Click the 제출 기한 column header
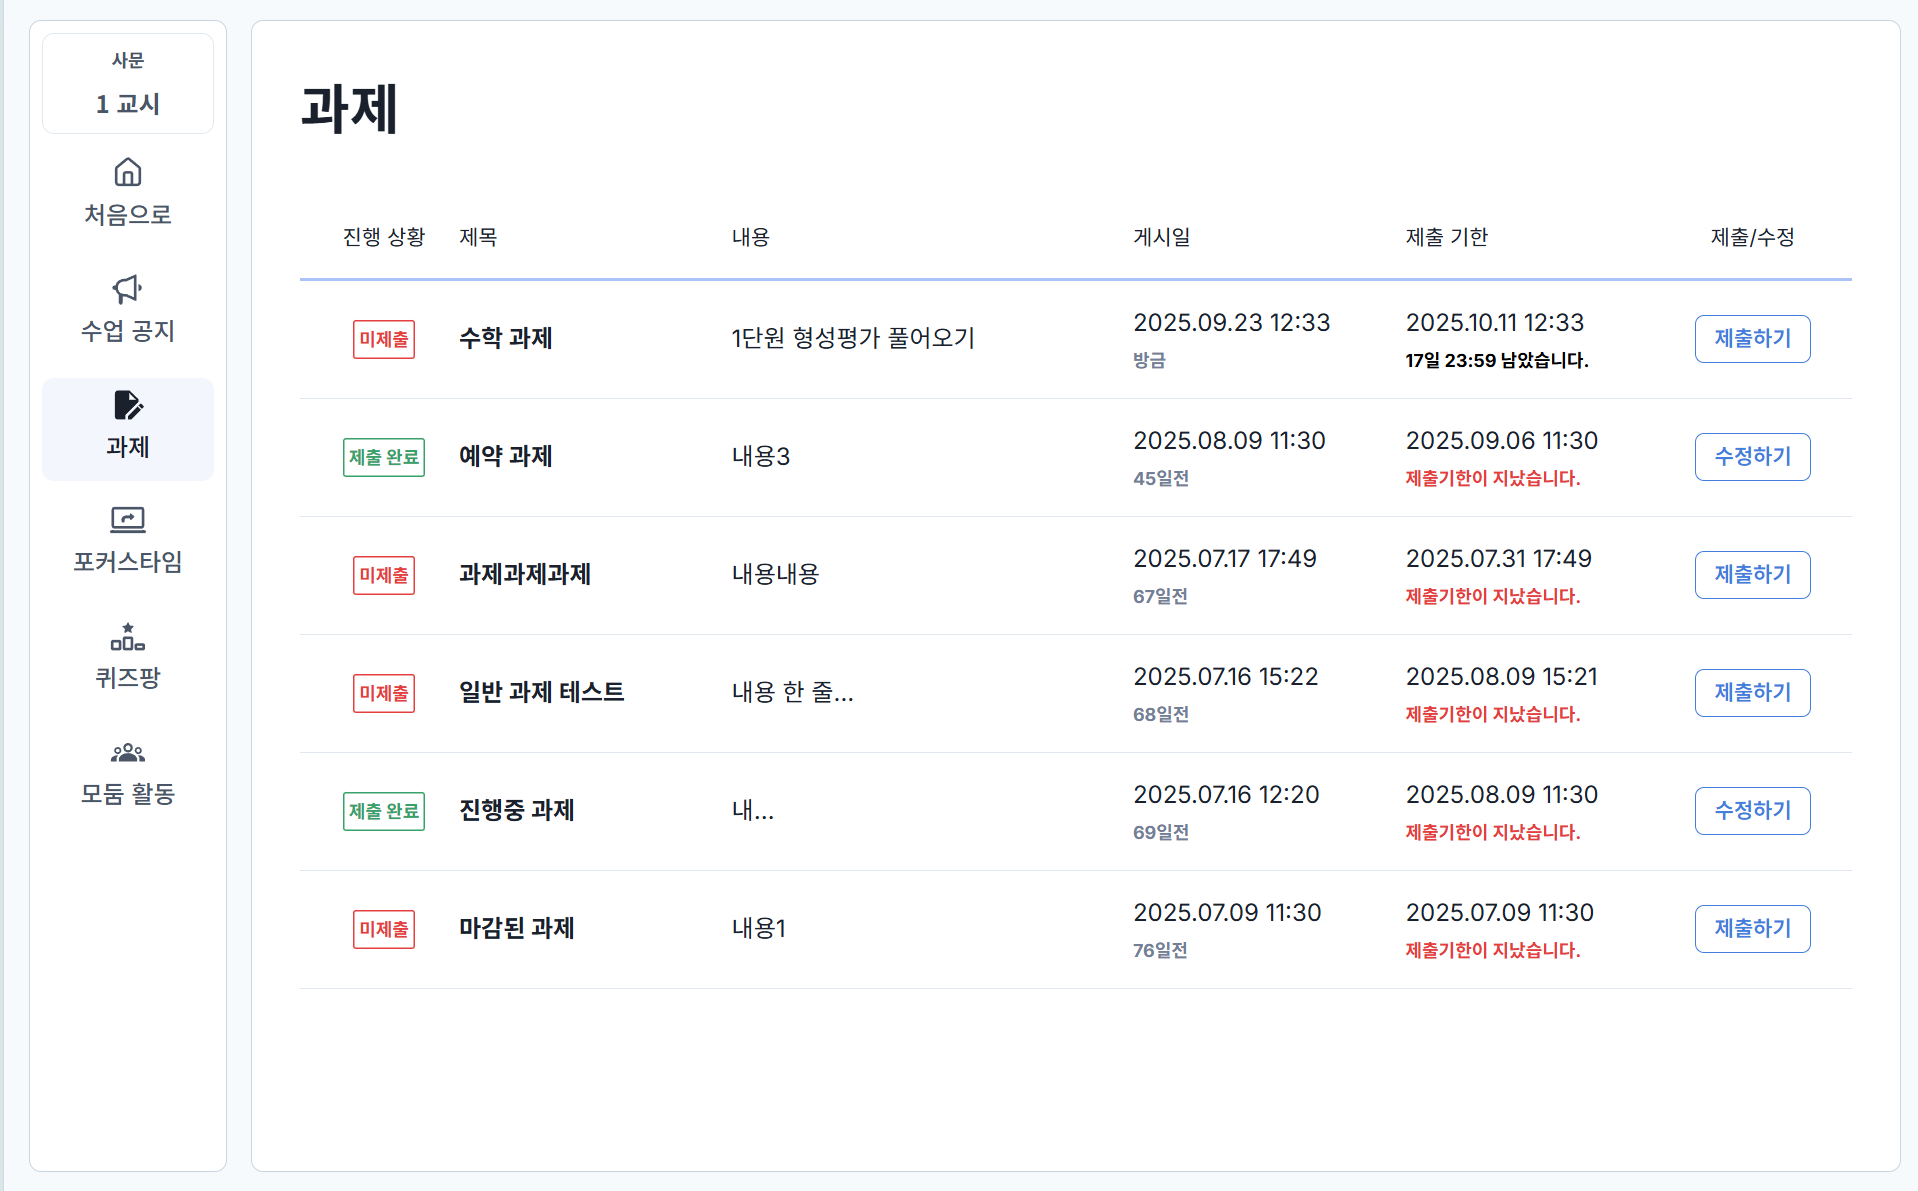This screenshot has height=1191, width=1918. [1446, 237]
